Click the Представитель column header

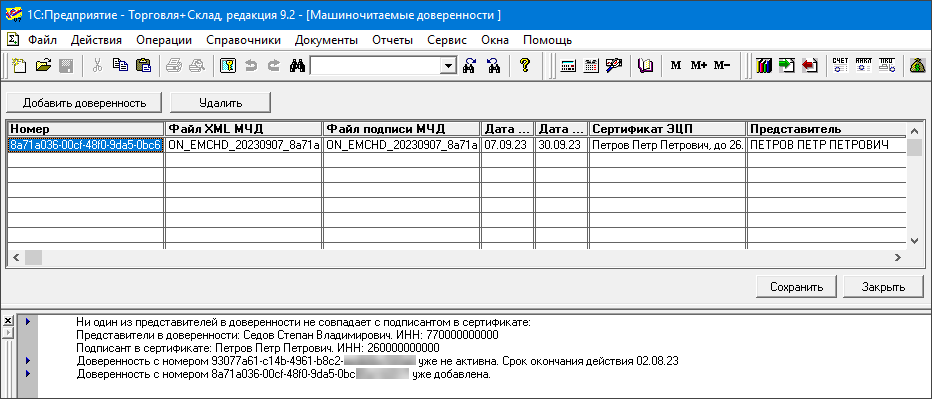pyautogui.click(x=826, y=129)
